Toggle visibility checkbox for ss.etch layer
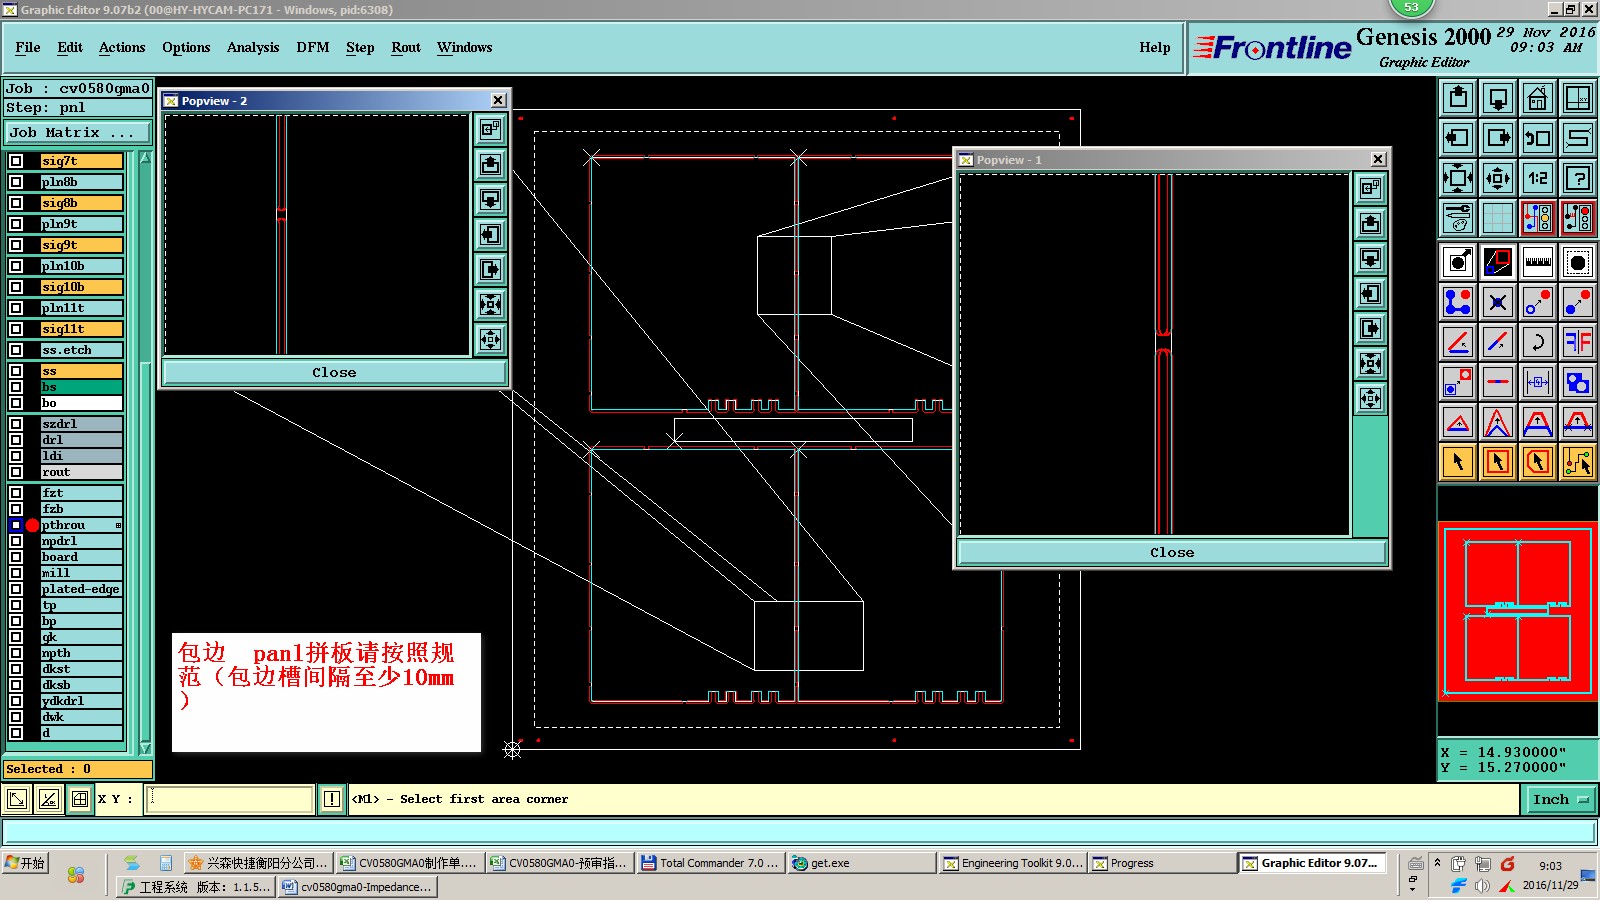This screenshot has height=900, width=1600. [16, 350]
